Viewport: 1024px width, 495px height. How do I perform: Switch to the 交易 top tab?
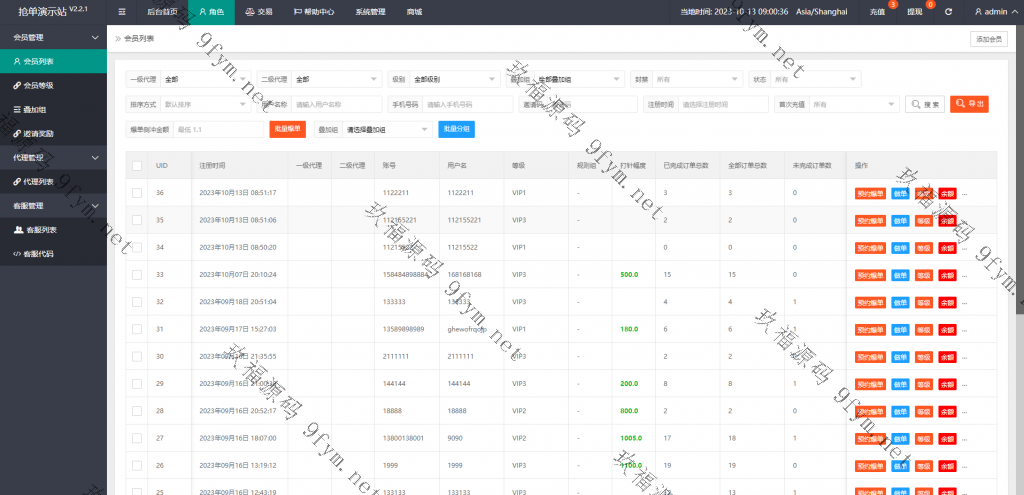click(x=259, y=12)
